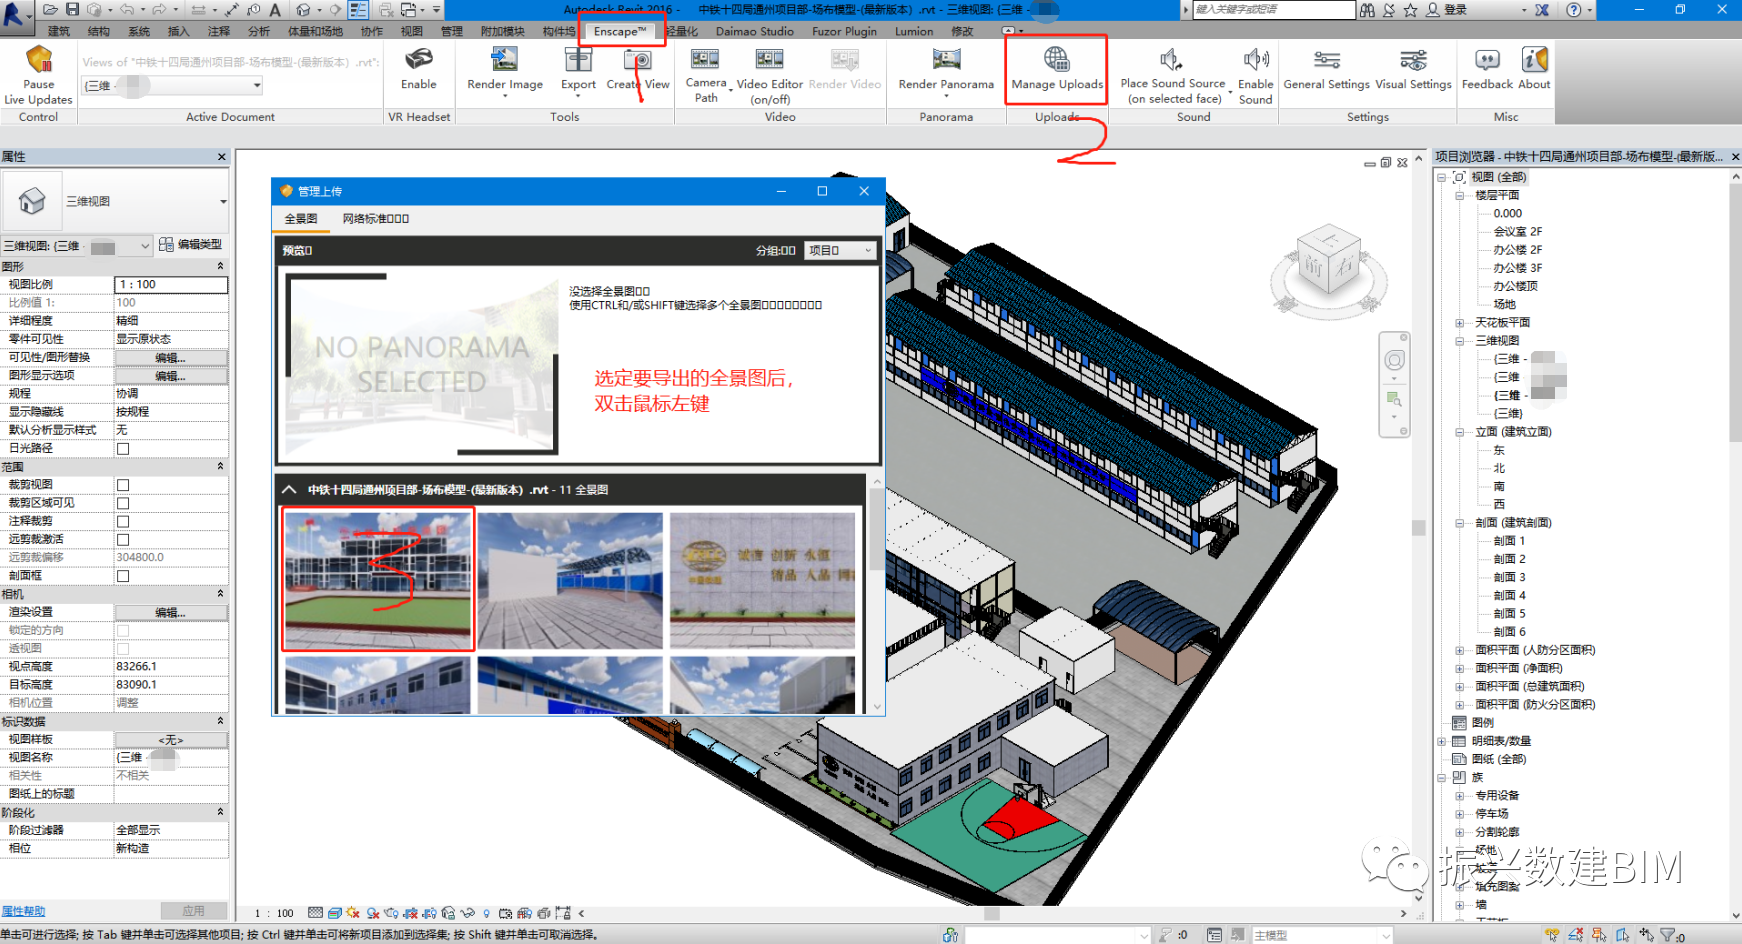
Task: Click the steering wheel icon on navigation bar
Action: [1394, 360]
